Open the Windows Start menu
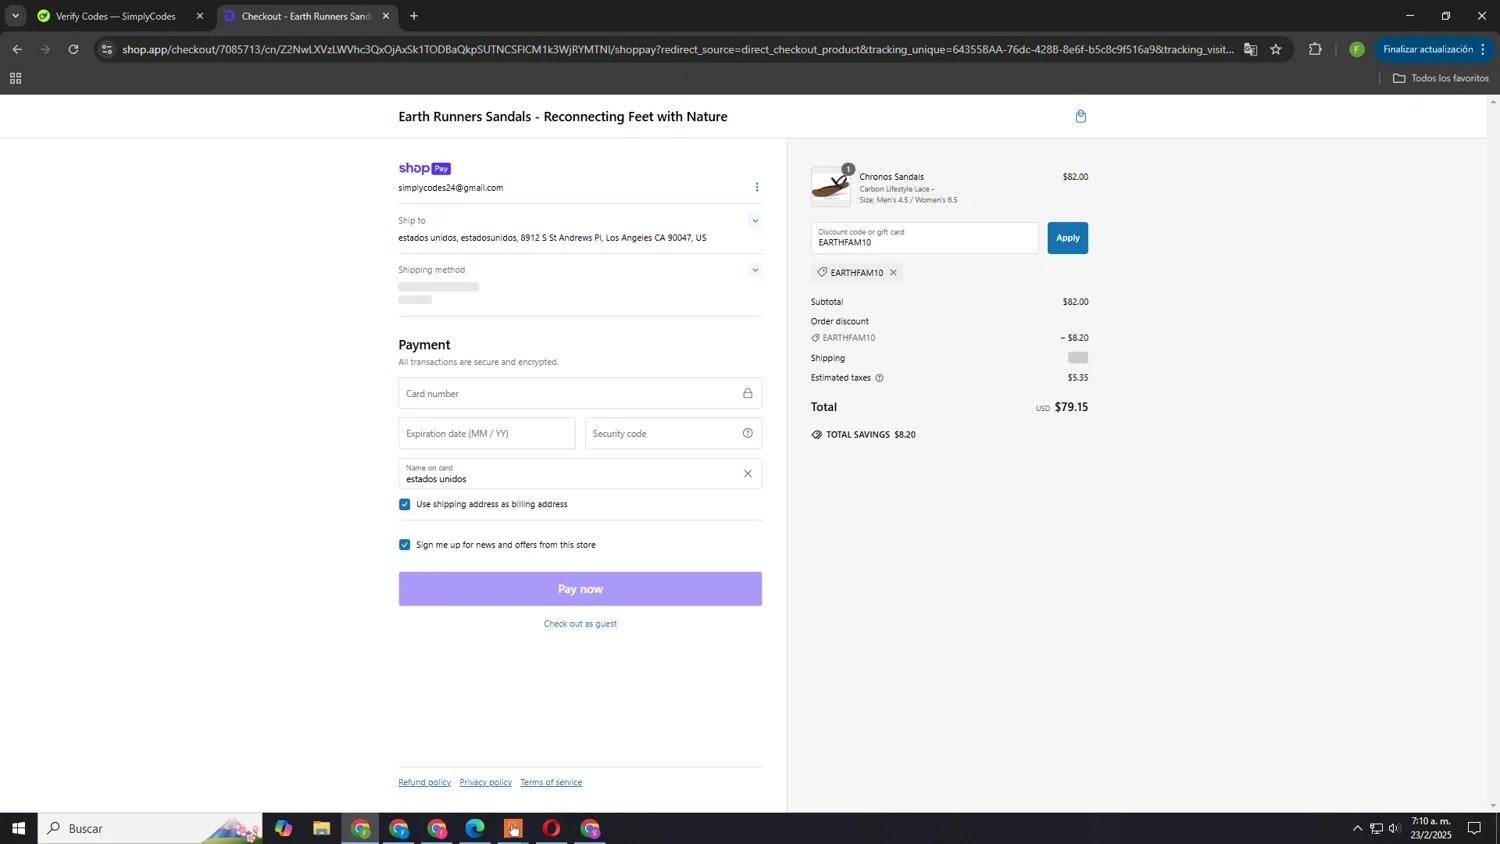 point(18,828)
